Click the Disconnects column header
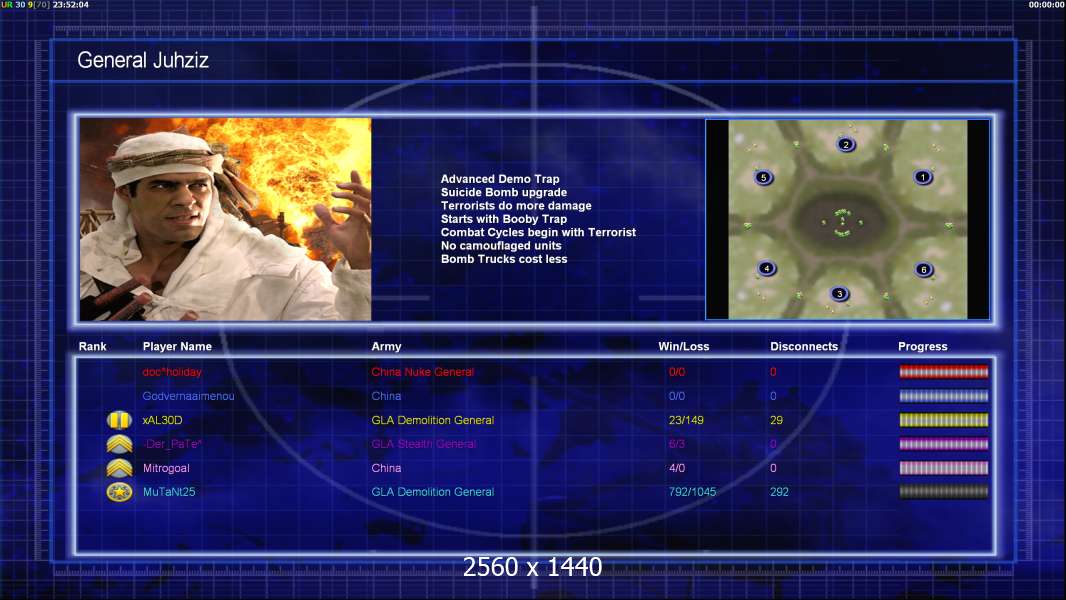 pyautogui.click(x=804, y=347)
